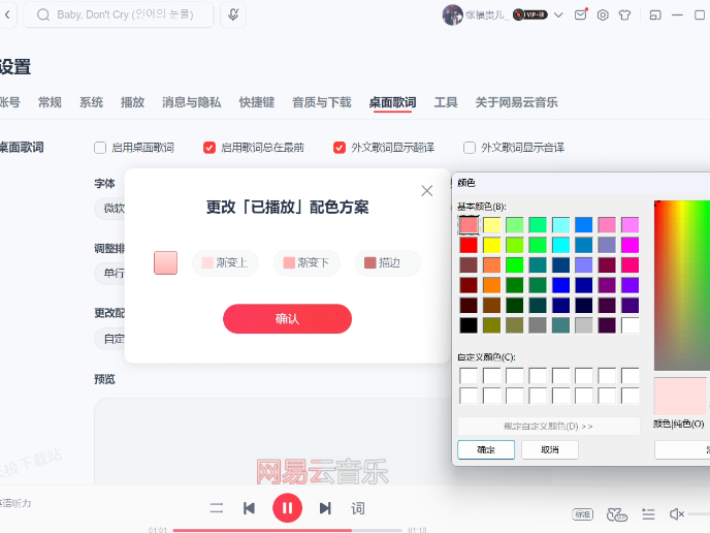Pick the cyan basic color swatch

pos(561,245)
